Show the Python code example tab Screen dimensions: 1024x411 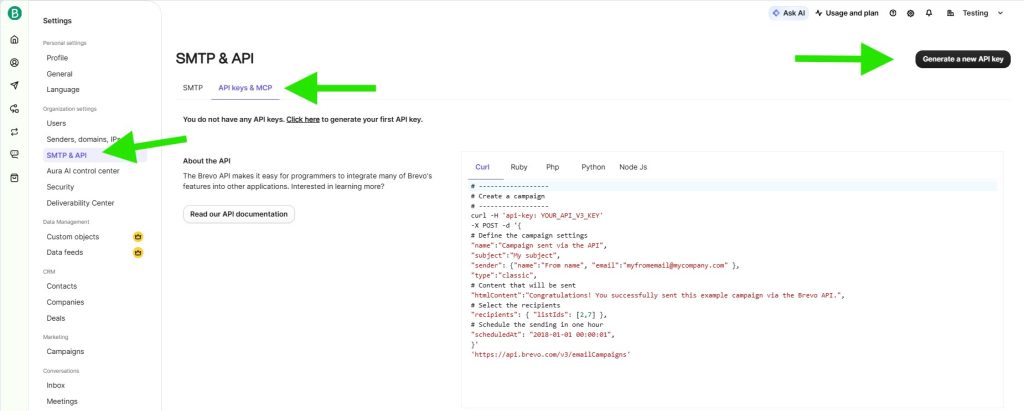(593, 167)
